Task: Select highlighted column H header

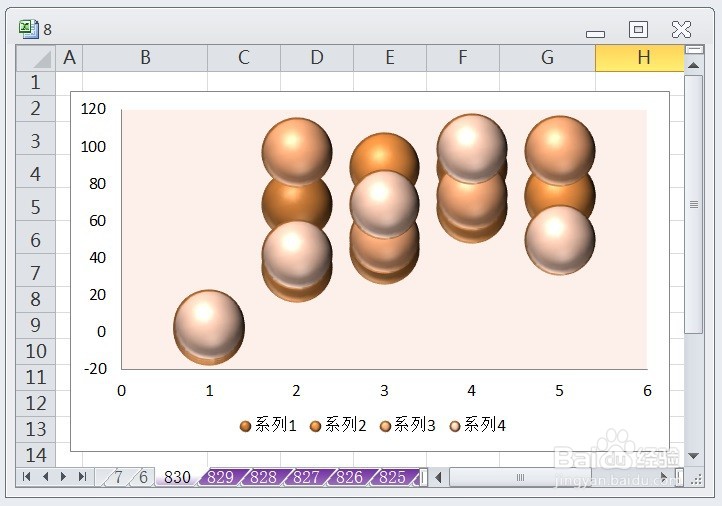Action: click(640, 58)
